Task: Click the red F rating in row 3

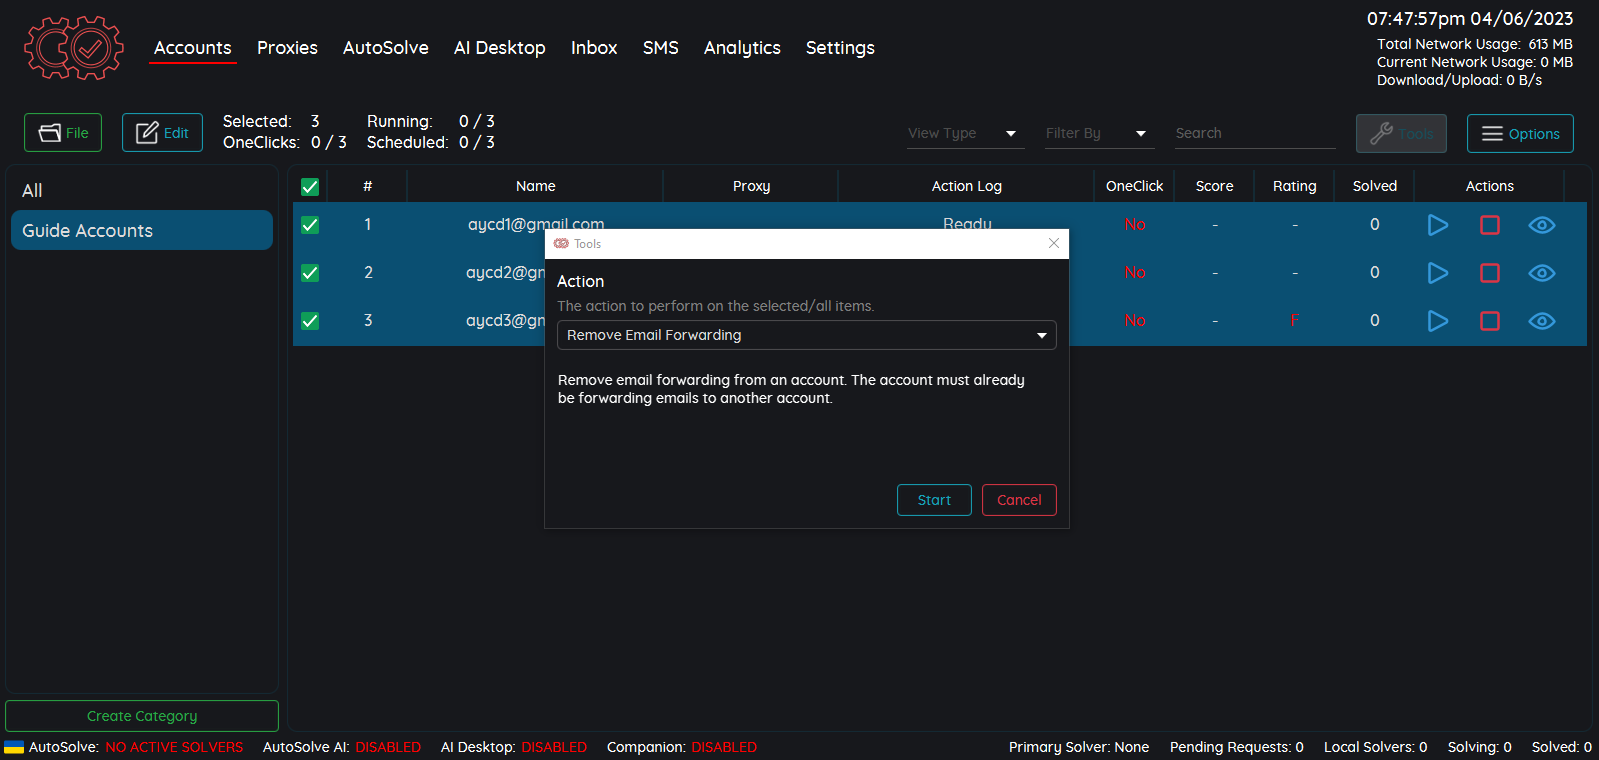Action: pos(1295,320)
